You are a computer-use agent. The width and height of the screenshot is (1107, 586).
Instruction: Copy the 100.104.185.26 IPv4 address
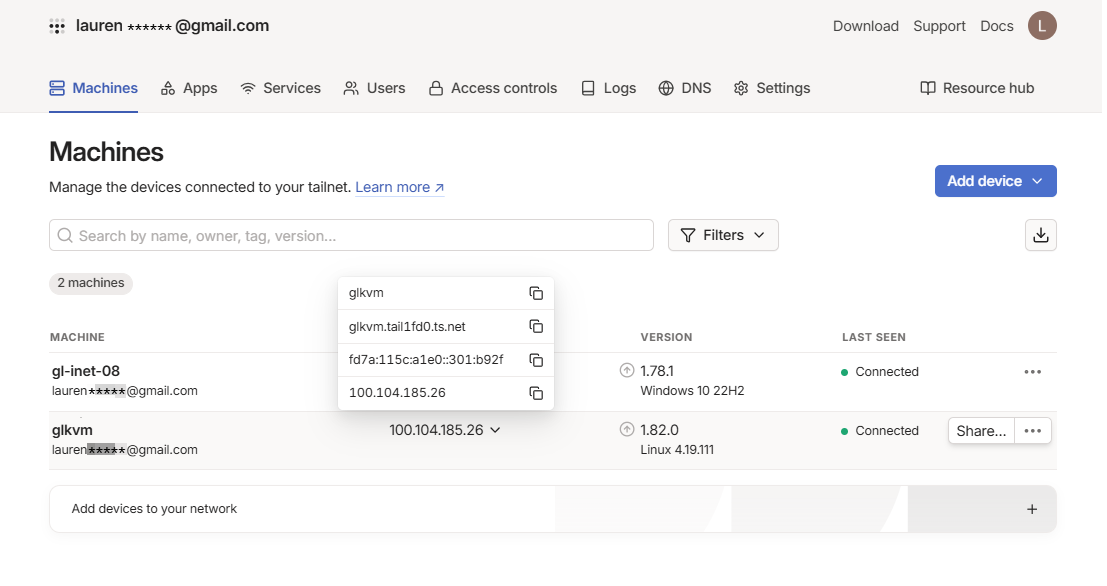click(x=536, y=393)
